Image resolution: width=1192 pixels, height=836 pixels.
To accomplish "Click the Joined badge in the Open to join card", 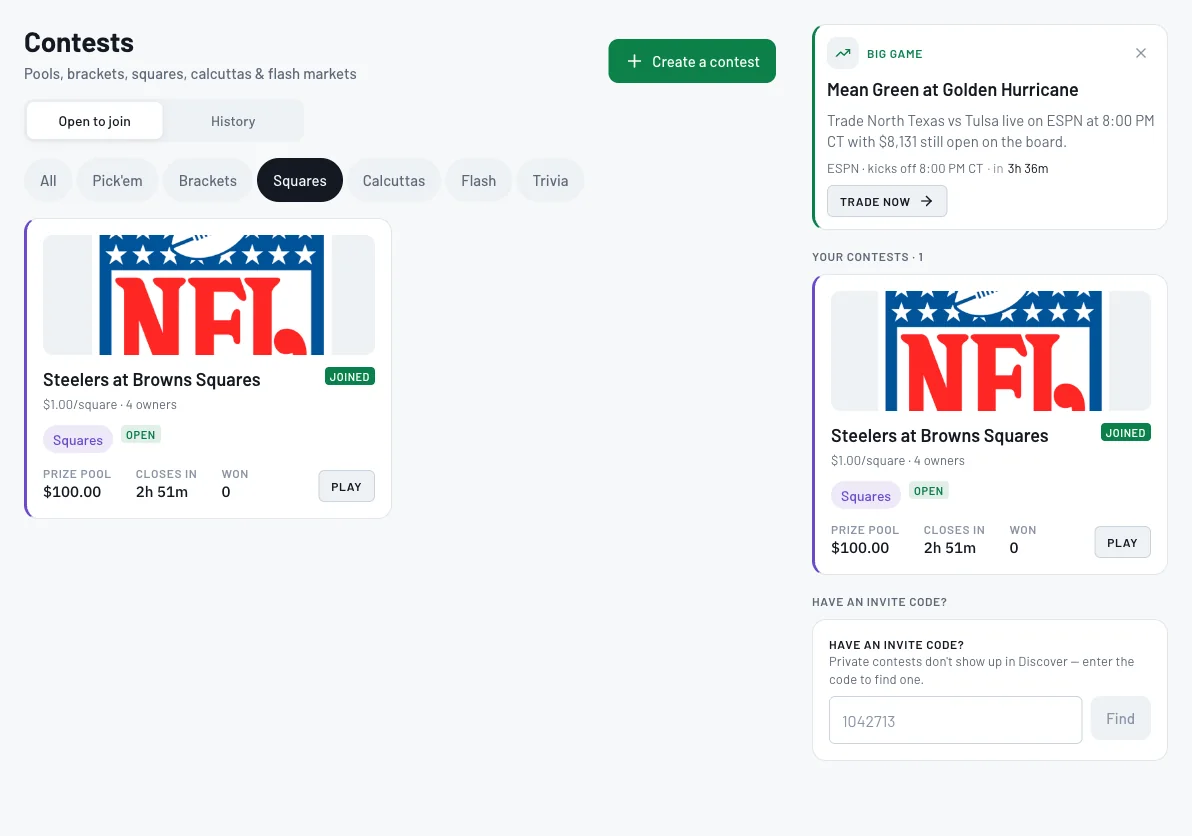I will pyautogui.click(x=350, y=377).
